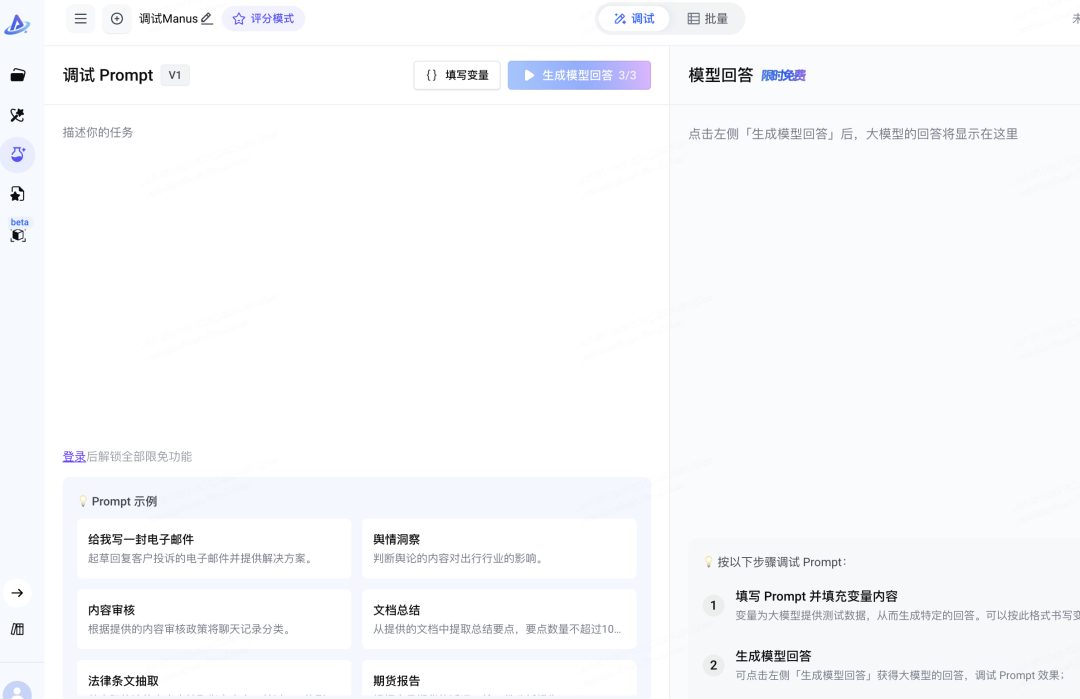Click the 填写 Prompt 并填充变量内容 step text
This screenshot has width=1080, height=699.
coord(816,596)
